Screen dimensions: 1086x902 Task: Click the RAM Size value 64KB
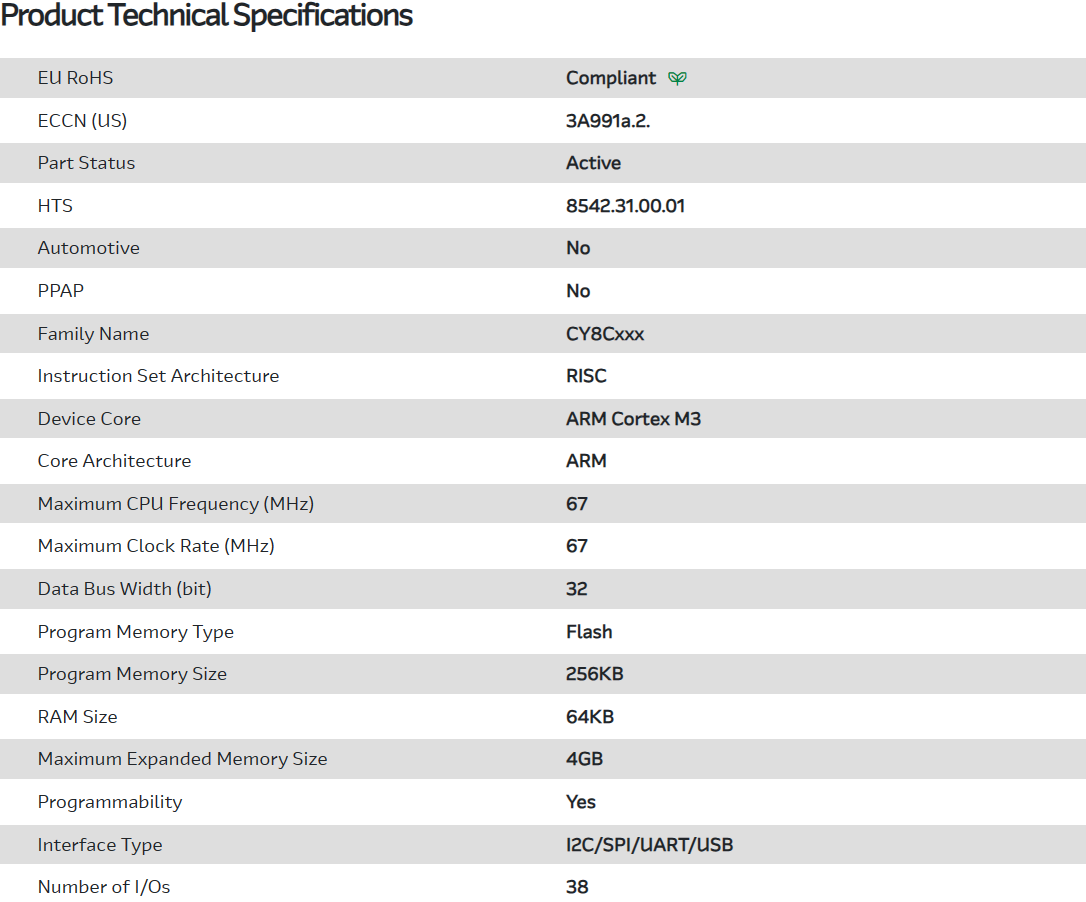coord(590,717)
